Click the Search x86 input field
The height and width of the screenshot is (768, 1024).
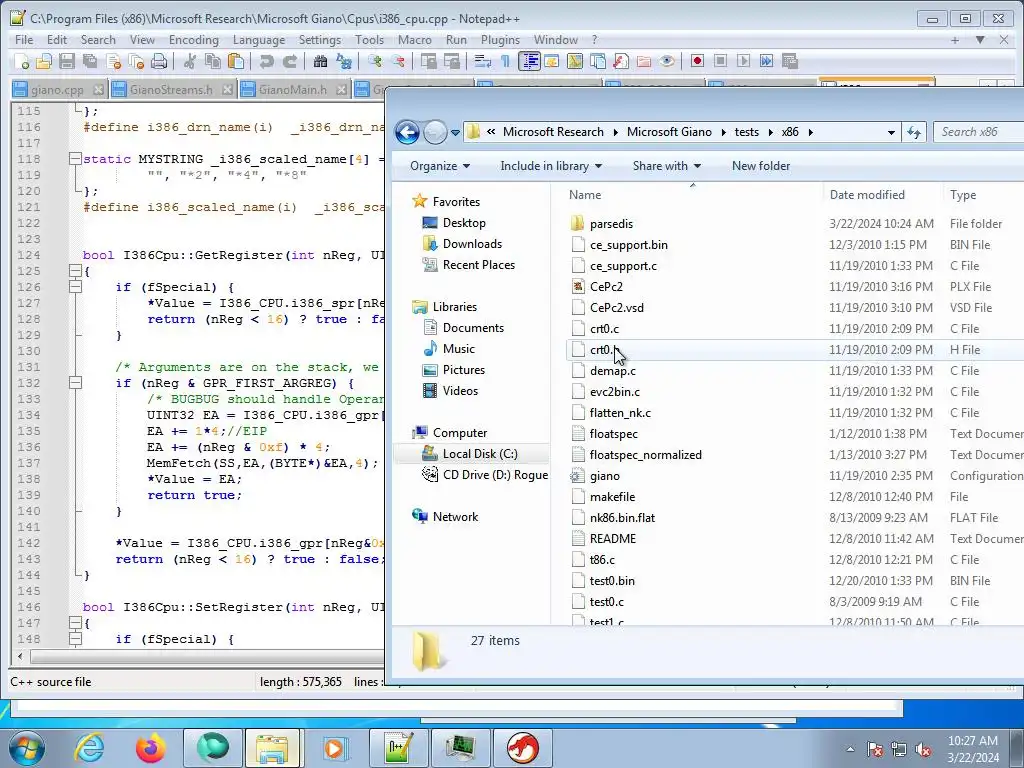(978, 132)
